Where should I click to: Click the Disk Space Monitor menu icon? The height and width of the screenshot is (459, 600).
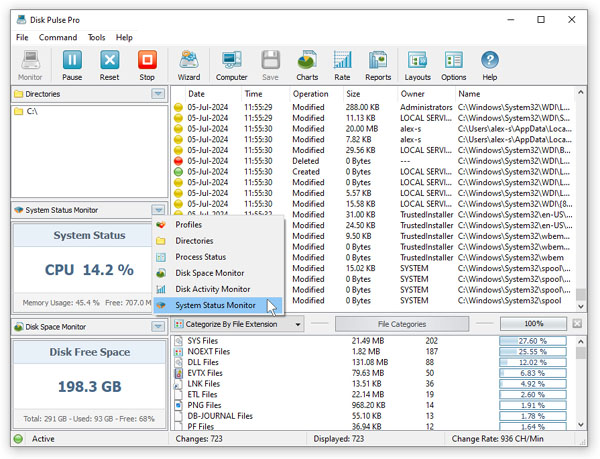tap(161, 273)
